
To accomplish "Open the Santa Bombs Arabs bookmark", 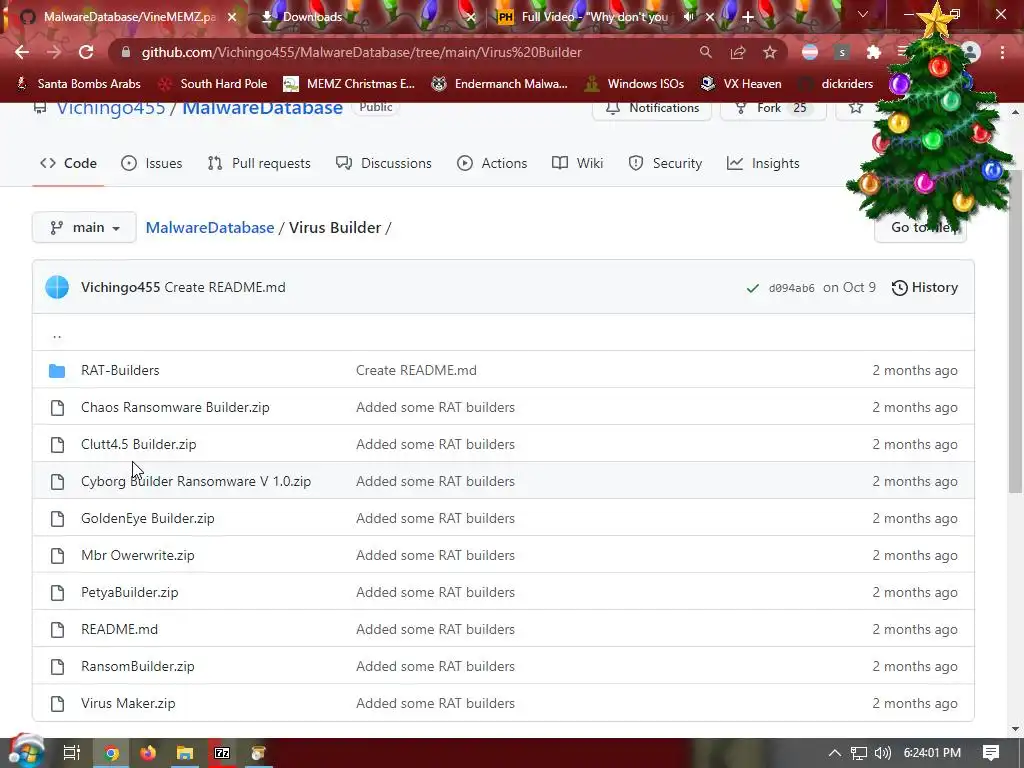I will coord(78,84).
